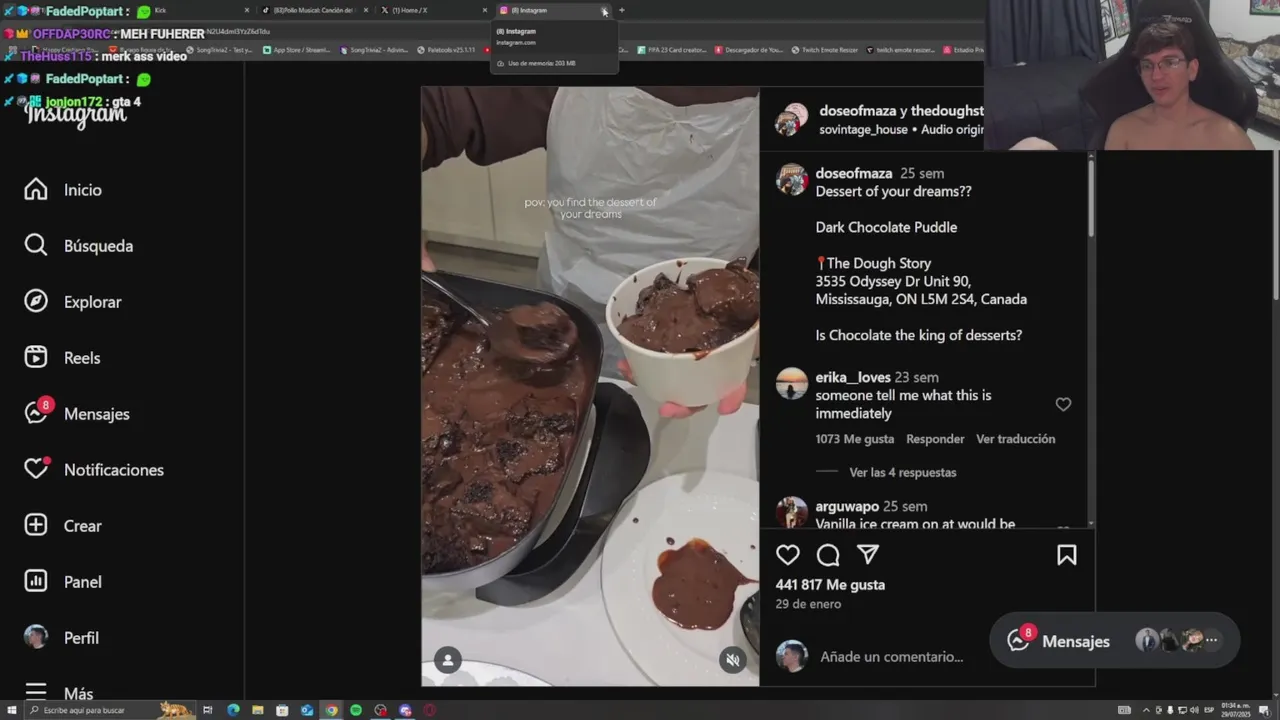Viewport: 1280px width, 720px height.
Task: Go to Explorar page
Action: click(x=73, y=302)
